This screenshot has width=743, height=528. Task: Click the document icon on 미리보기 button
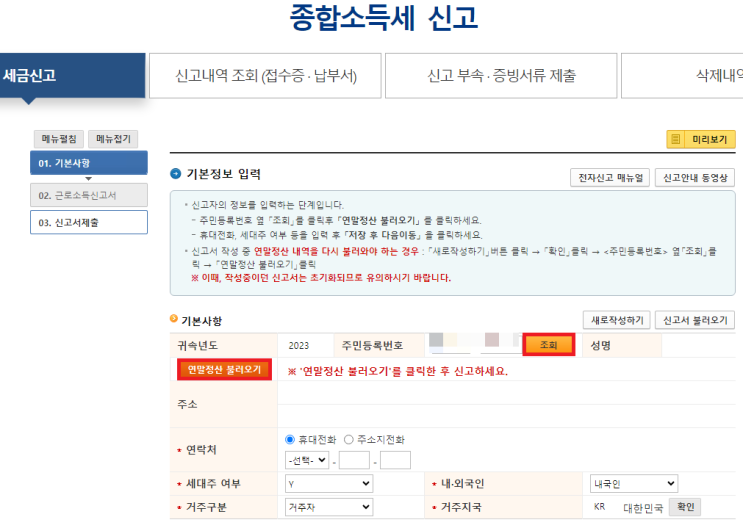tap(676, 139)
